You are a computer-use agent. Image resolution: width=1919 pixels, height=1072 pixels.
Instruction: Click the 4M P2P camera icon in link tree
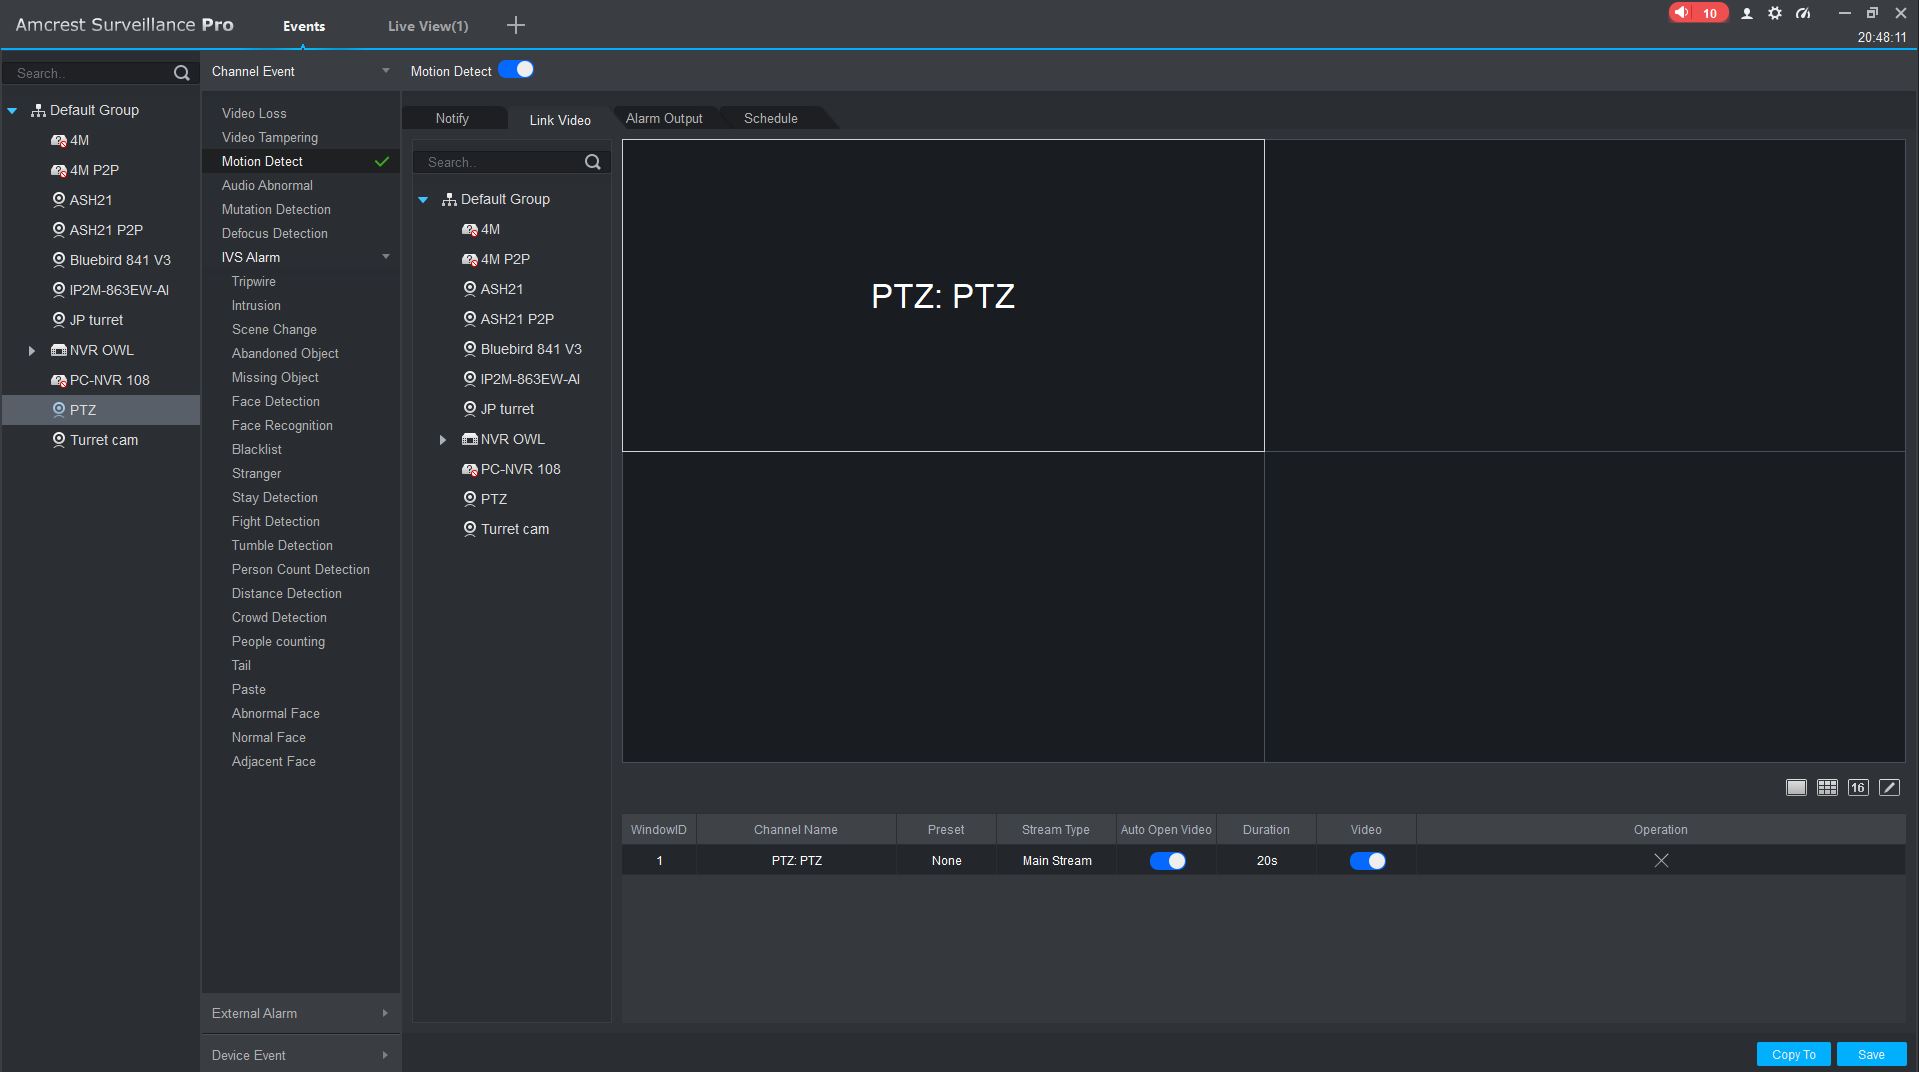click(470, 260)
